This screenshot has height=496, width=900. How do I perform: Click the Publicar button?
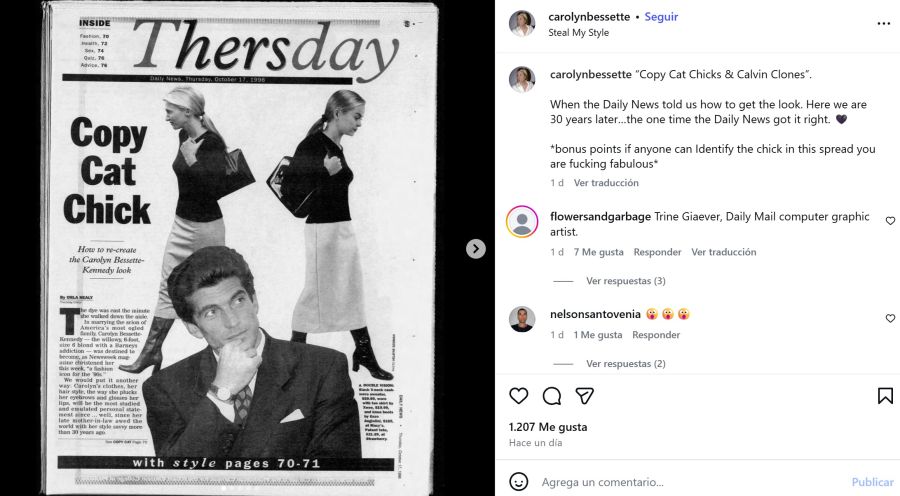coord(872,482)
